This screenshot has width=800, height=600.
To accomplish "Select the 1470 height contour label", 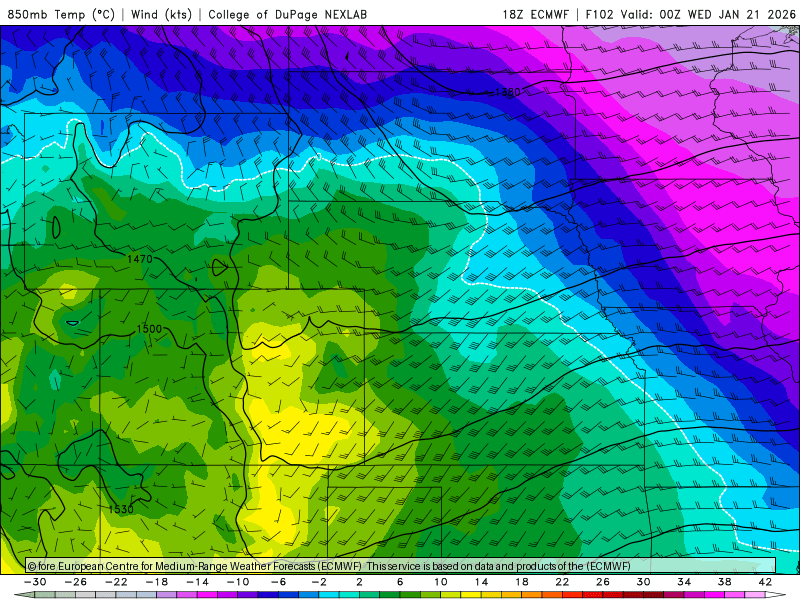I will pyautogui.click(x=140, y=259).
